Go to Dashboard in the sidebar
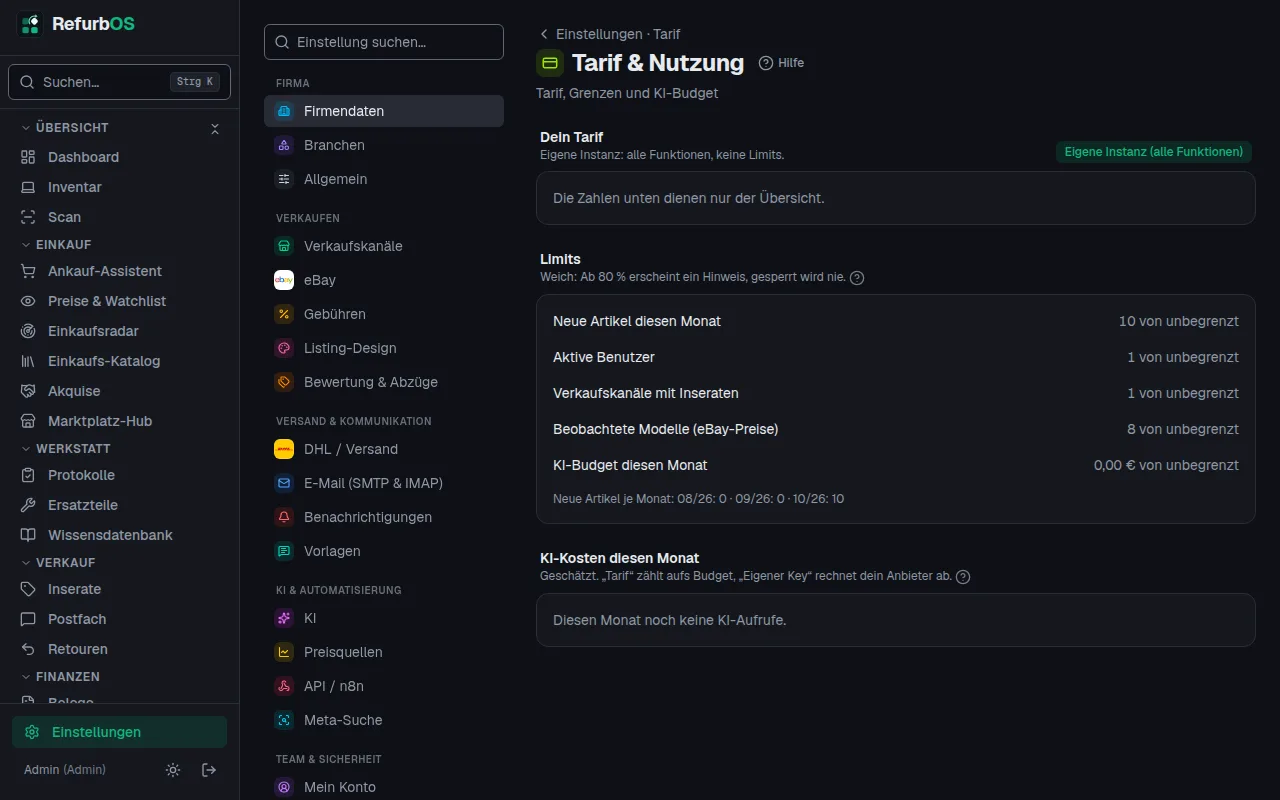 (x=120, y=157)
